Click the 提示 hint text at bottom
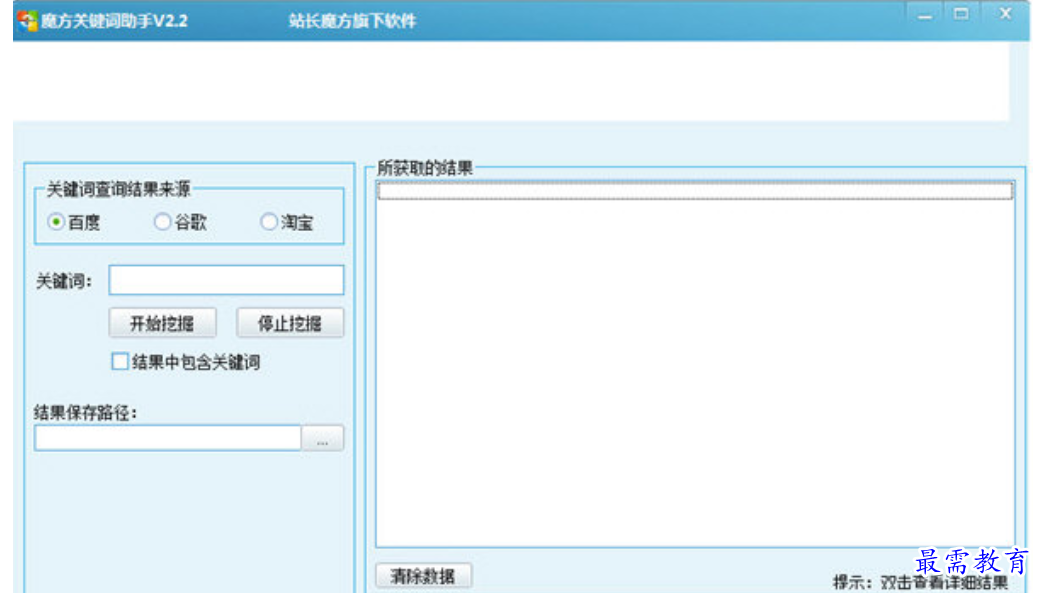The width and height of the screenshot is (1037, 593). (x=920, y=582)
